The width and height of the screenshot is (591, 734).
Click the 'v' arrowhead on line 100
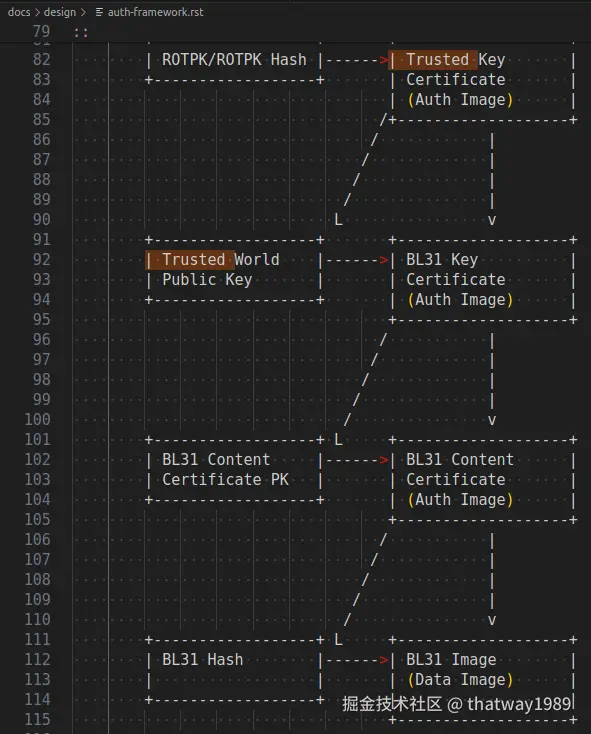click(492, 420)
